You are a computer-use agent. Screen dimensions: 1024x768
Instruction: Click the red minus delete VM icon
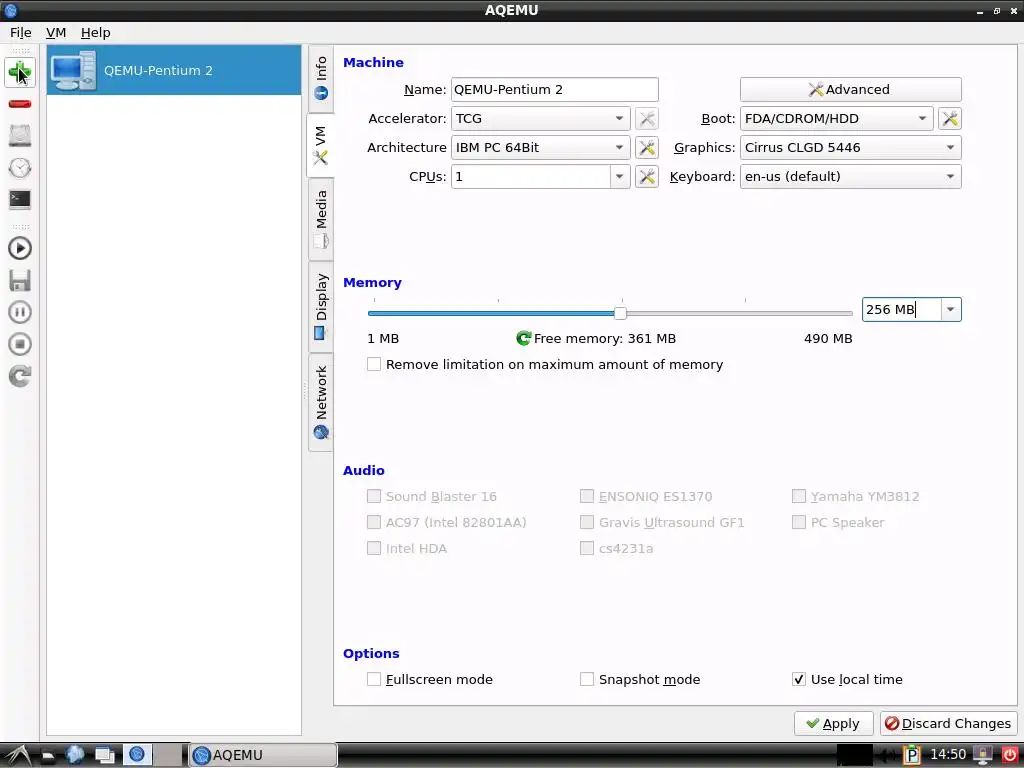(x=20, y=104)
